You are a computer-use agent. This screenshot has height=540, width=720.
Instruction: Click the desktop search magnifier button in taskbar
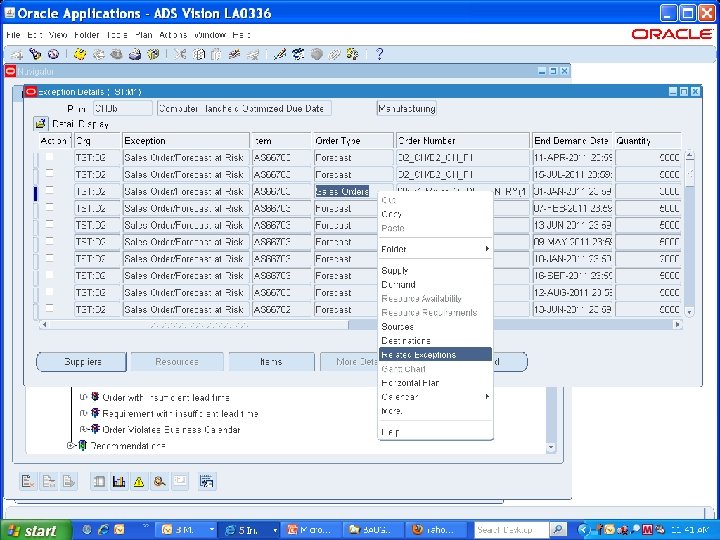558,530
